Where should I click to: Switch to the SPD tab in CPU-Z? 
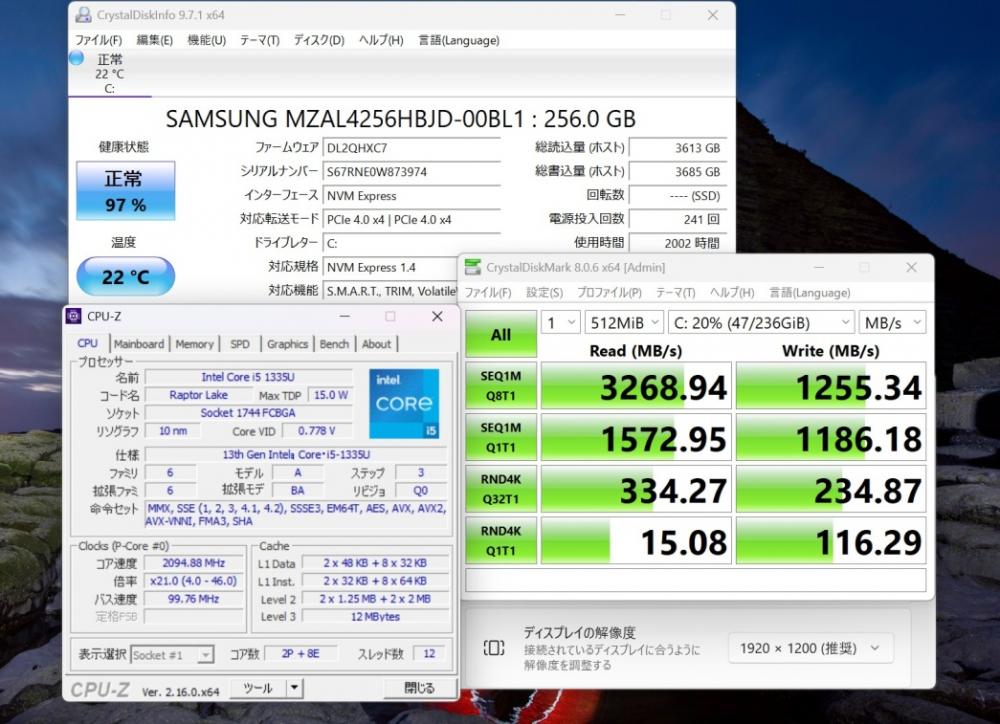click(x=240, y=344)
